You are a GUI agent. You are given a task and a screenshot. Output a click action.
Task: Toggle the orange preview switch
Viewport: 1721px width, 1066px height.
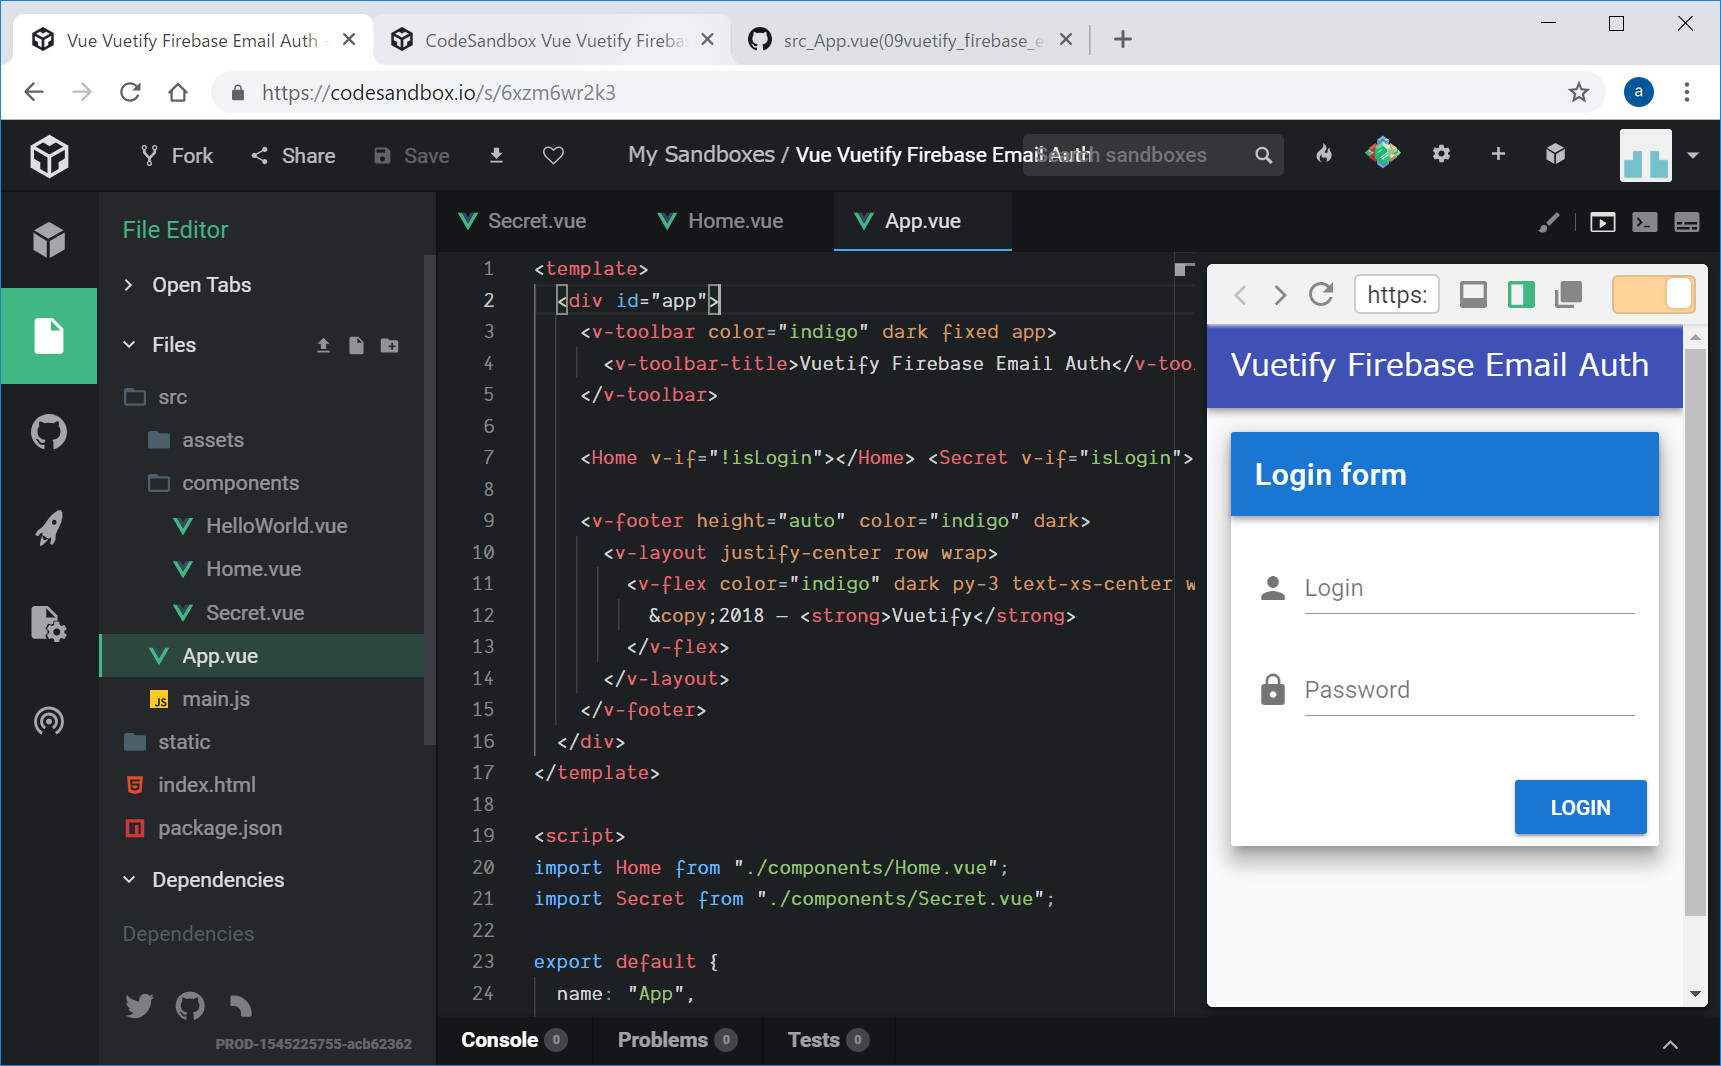pyautogui.click(x=1653, y=295)
